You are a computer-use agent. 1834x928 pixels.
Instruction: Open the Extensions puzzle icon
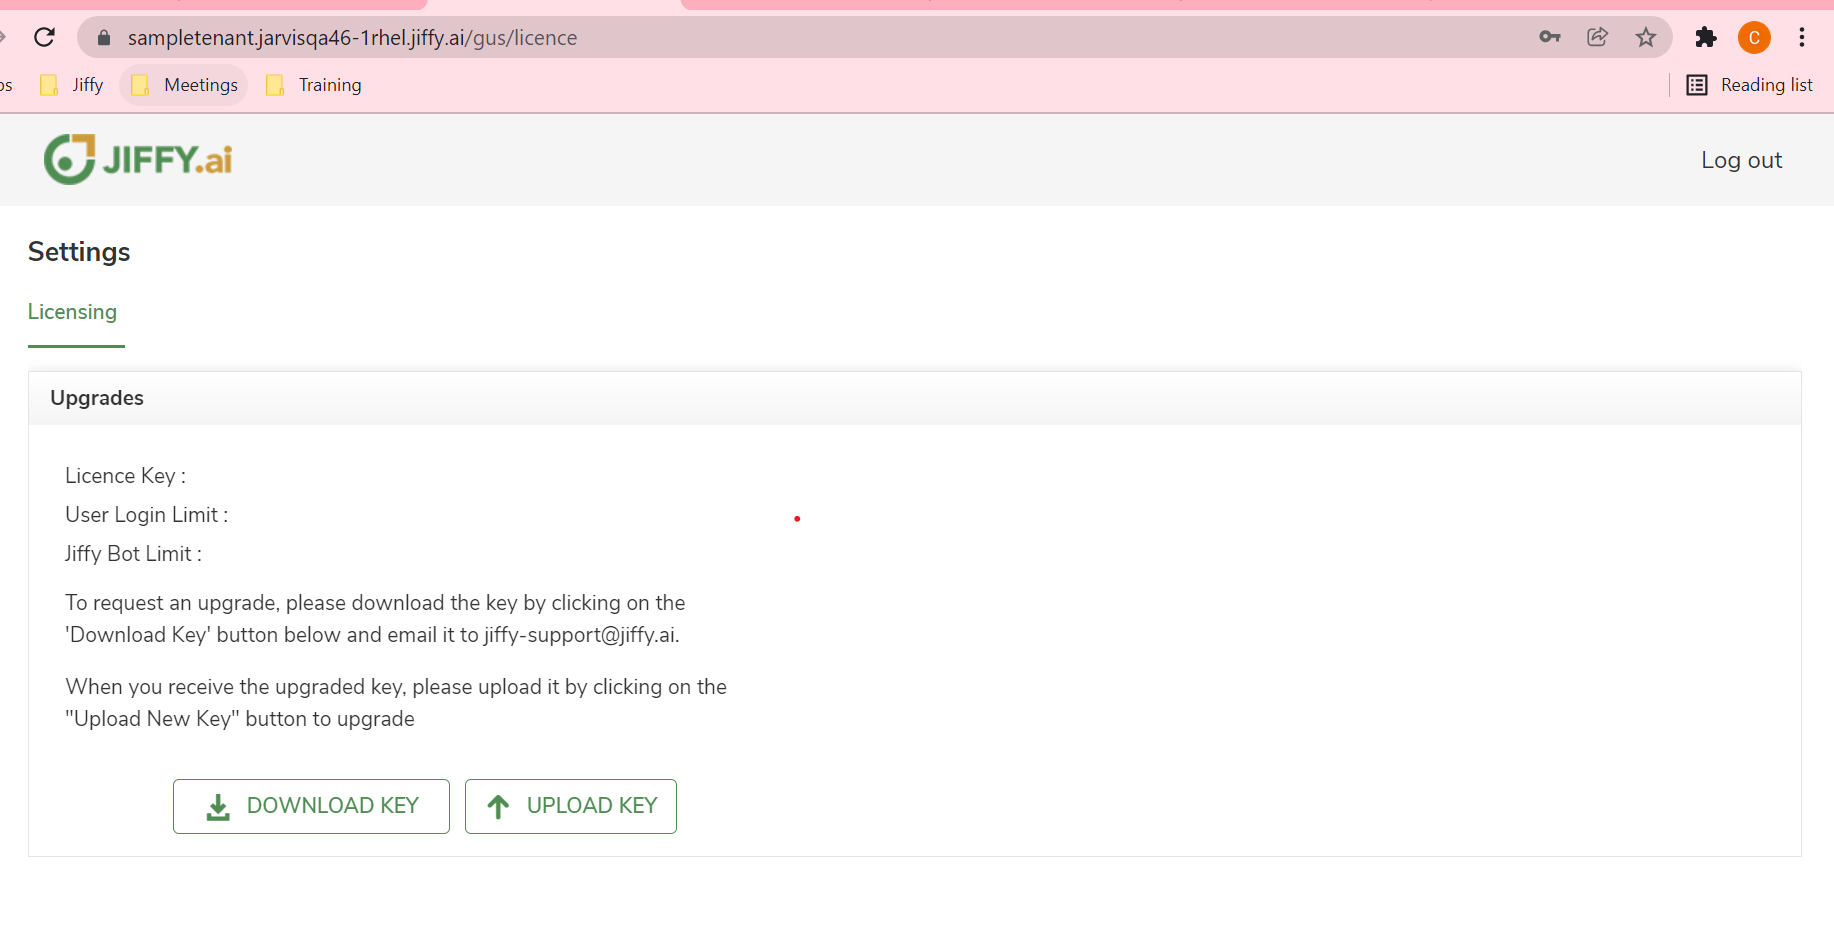pyautogui.click(x=1705, y=38)
